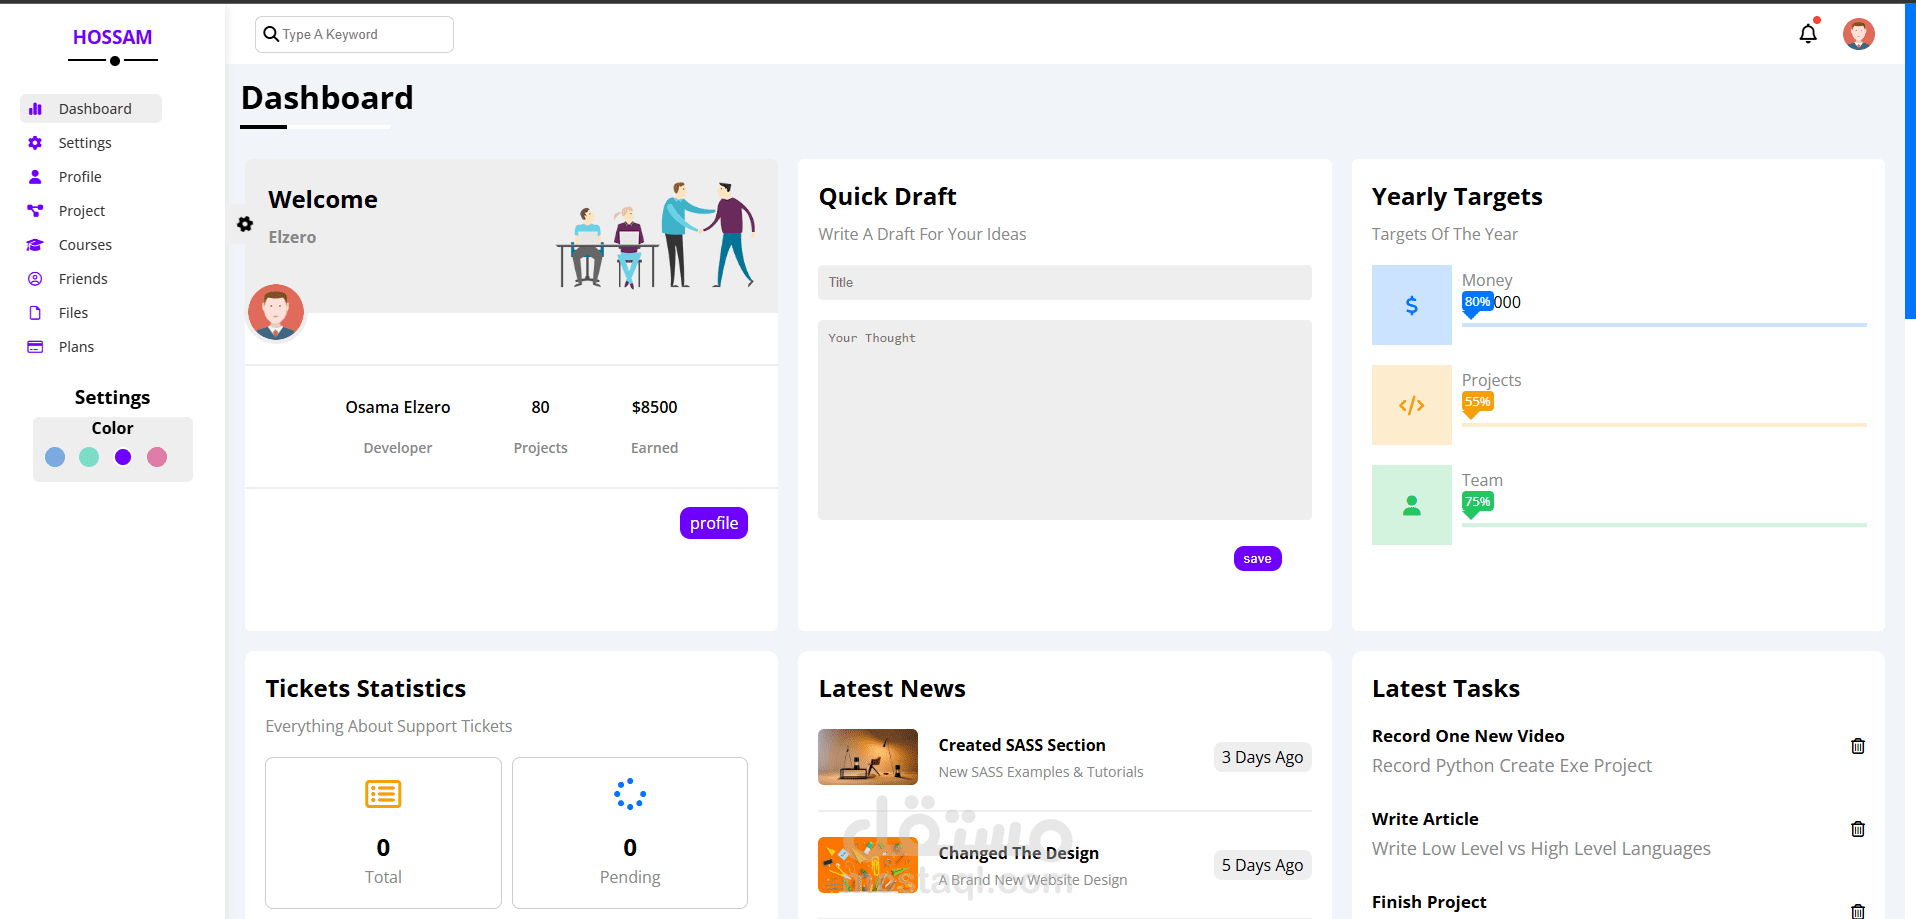The width and height of the screenshot is (1916, 919).
Task: Click the tickets list icon above Total count
Action: (382, 793)
